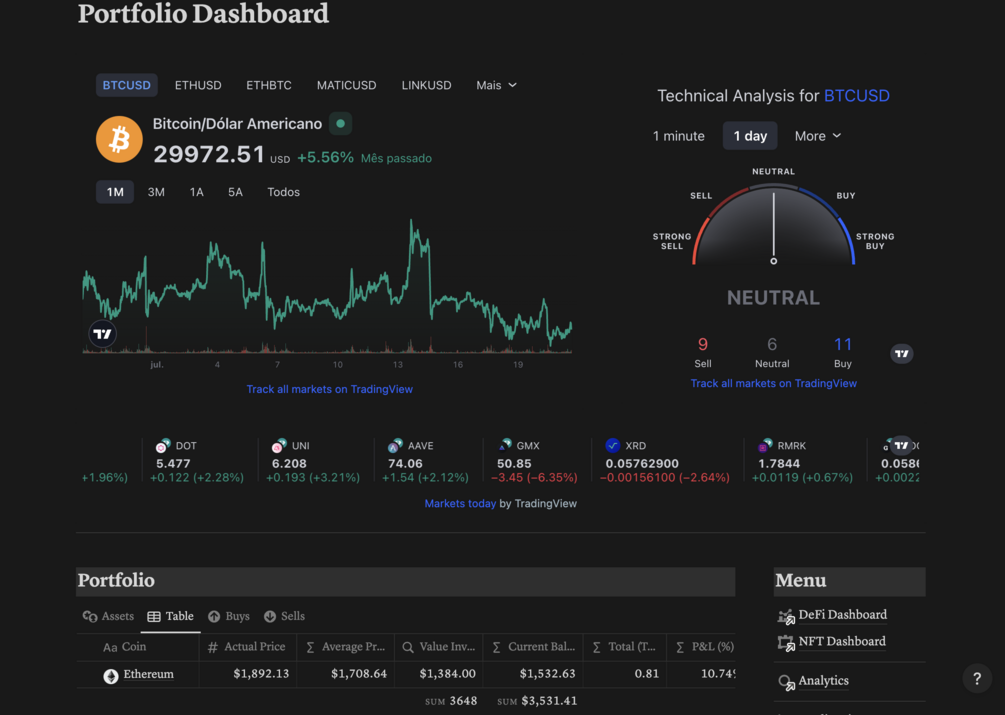Click the TradingView logo on the price chart
1005x715 pixels.
coord(102,334)
